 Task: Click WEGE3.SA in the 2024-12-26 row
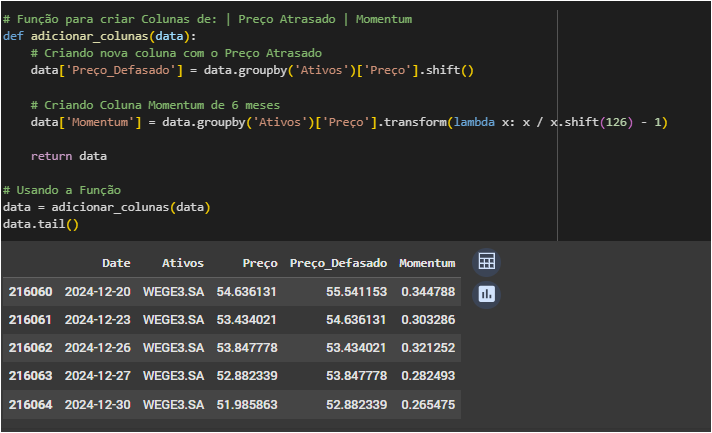tap(173, 348)
